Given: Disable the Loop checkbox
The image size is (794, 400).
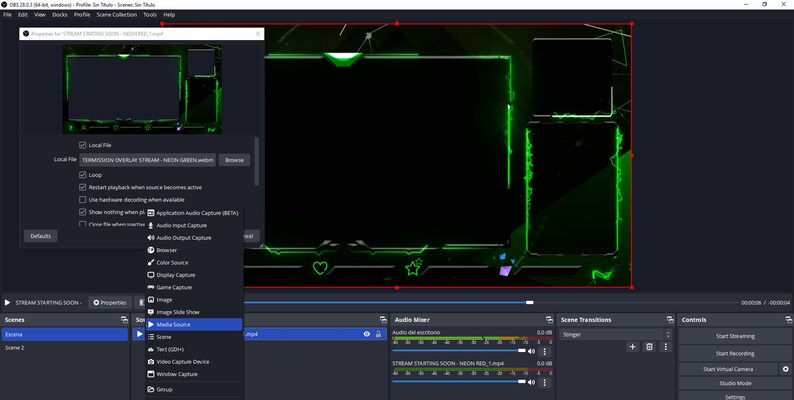Looking at the screenshot, I should (x=83, y=175).
